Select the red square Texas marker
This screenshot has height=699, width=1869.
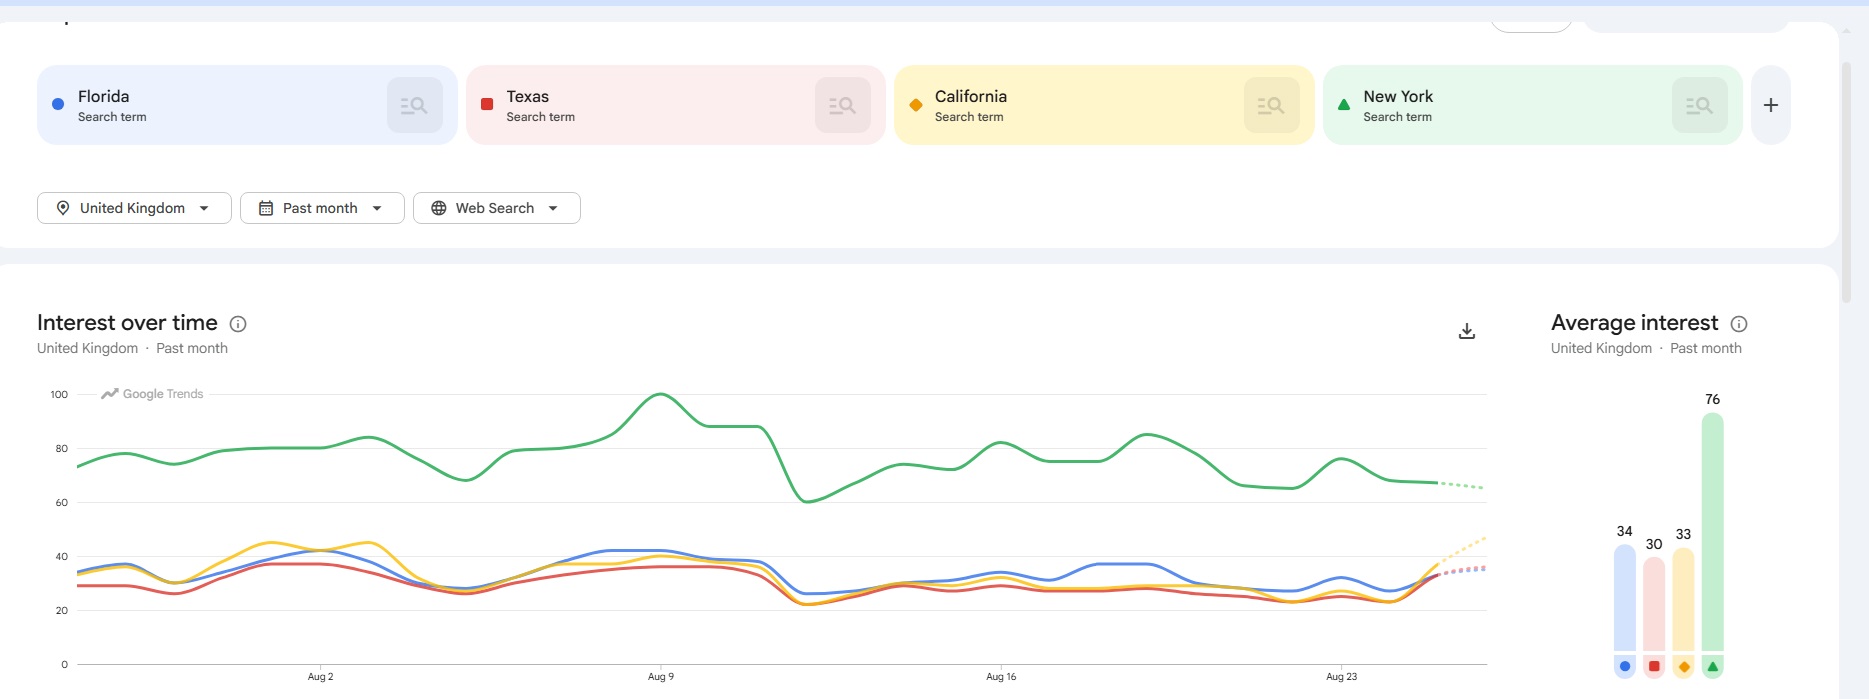point(487,104)
